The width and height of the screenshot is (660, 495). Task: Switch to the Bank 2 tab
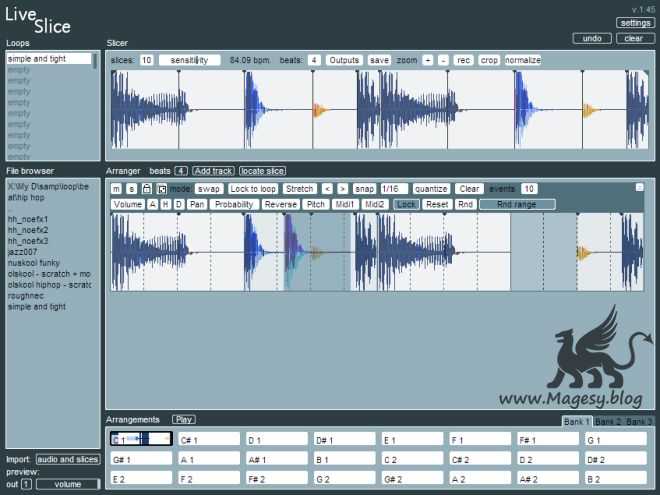(608, 422)
